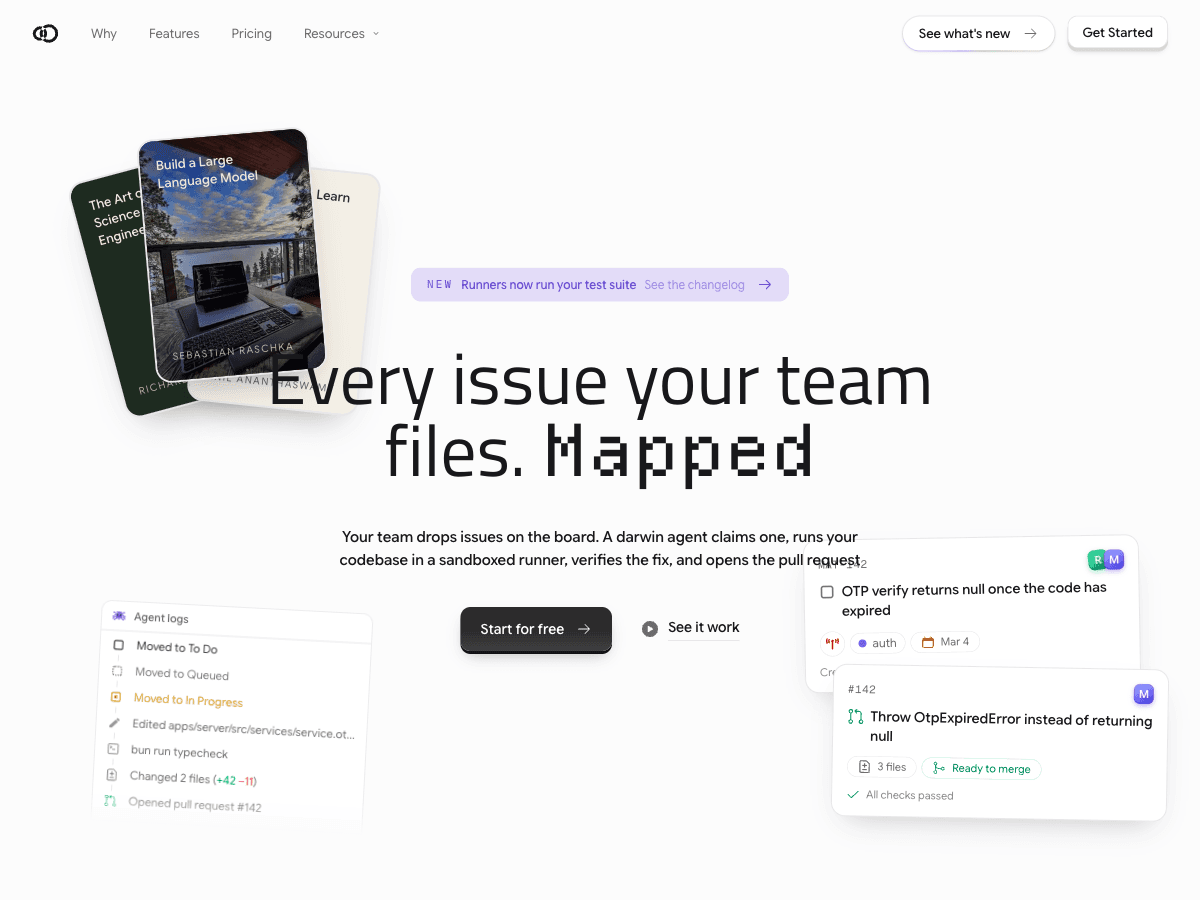Click the Moved to To Do log entry
The image size is (1200, 900).
pyautogui.click(x=177, y=648)
